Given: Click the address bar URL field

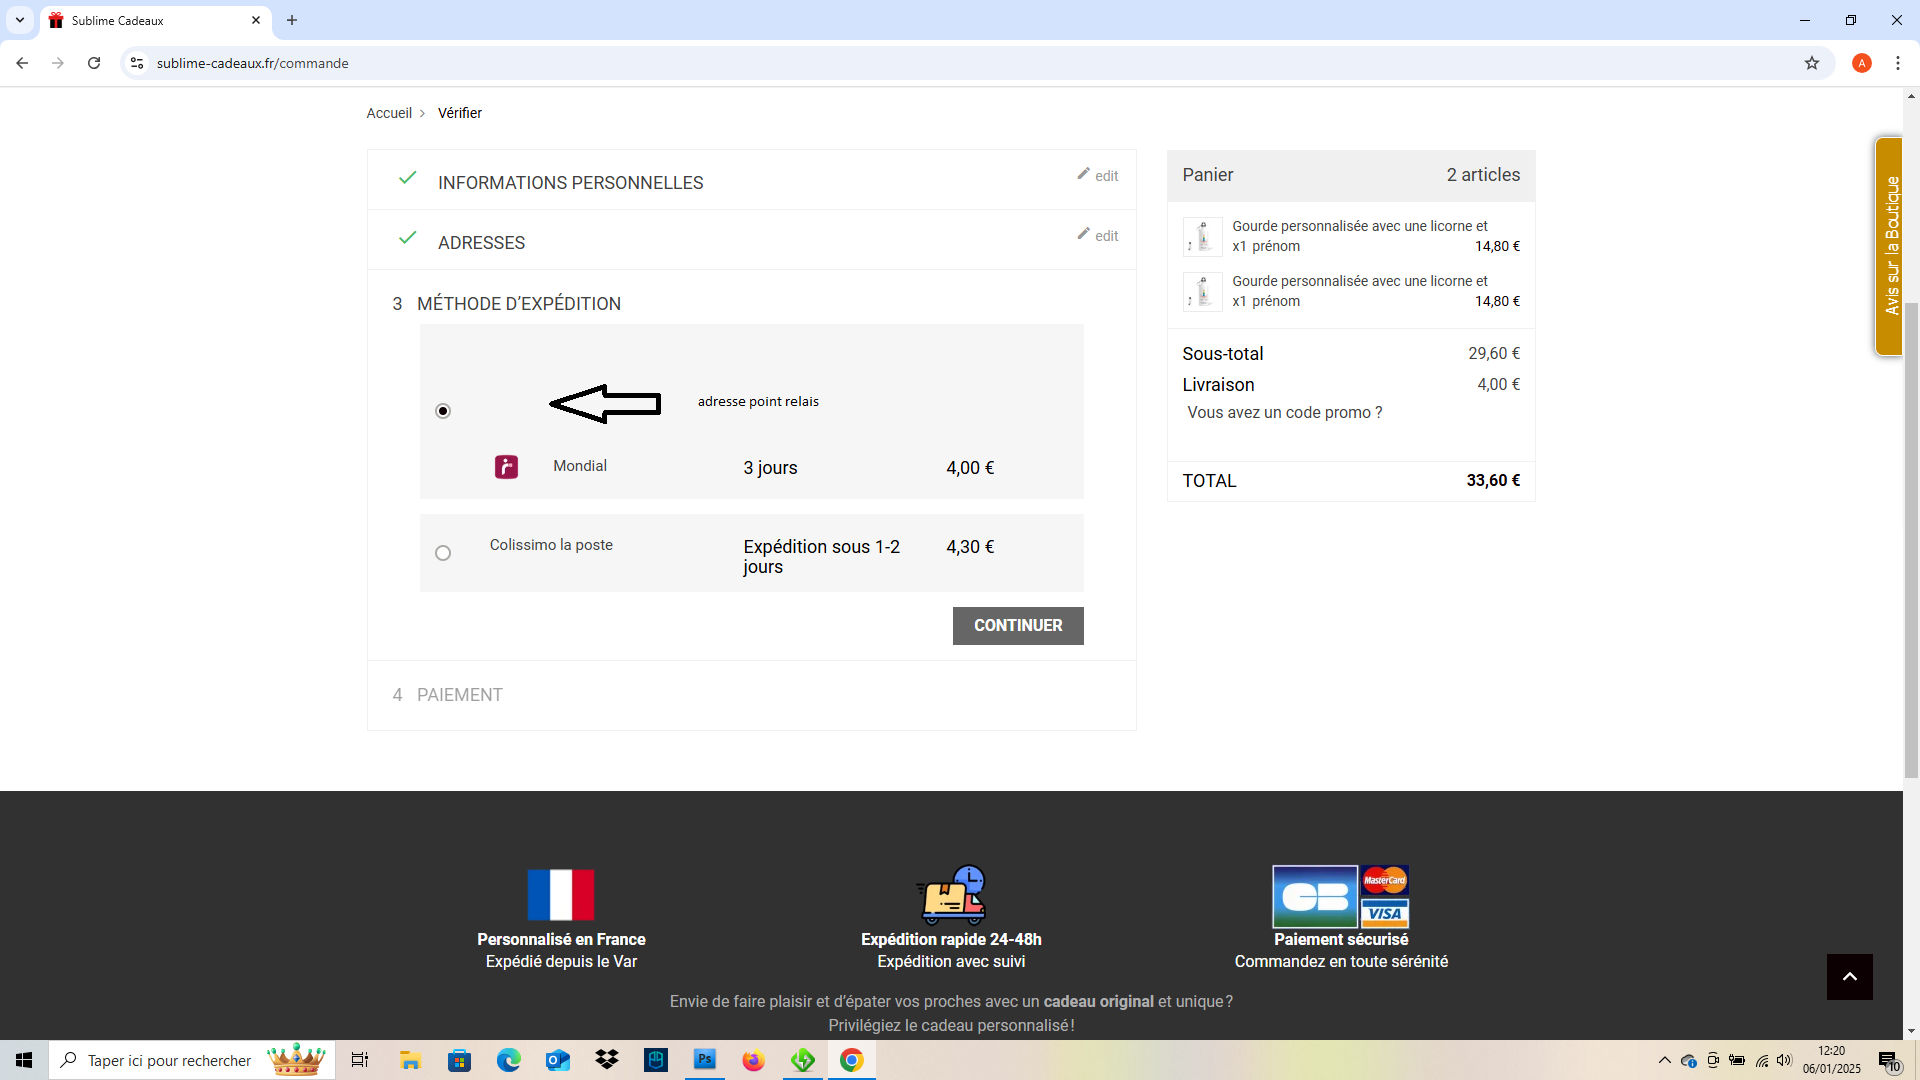Looking at the screenshot, I should click(960, 63).
